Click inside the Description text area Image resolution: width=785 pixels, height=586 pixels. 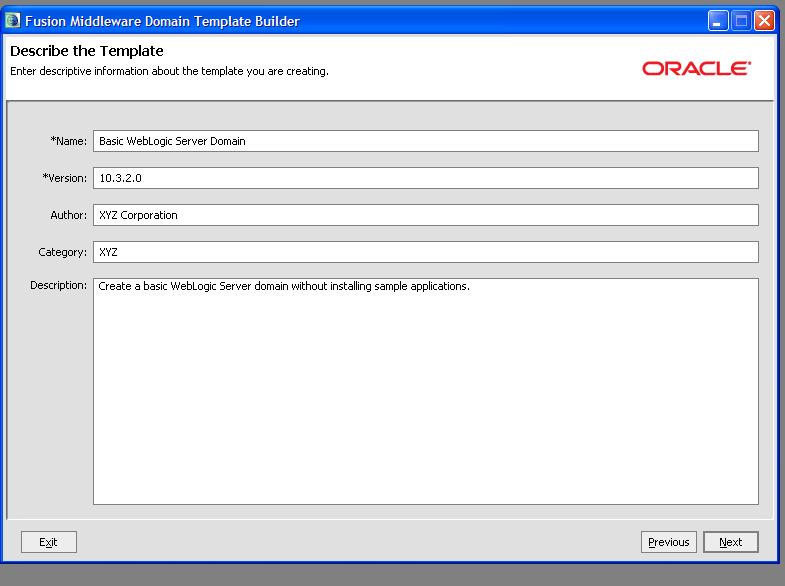[426, 391]
